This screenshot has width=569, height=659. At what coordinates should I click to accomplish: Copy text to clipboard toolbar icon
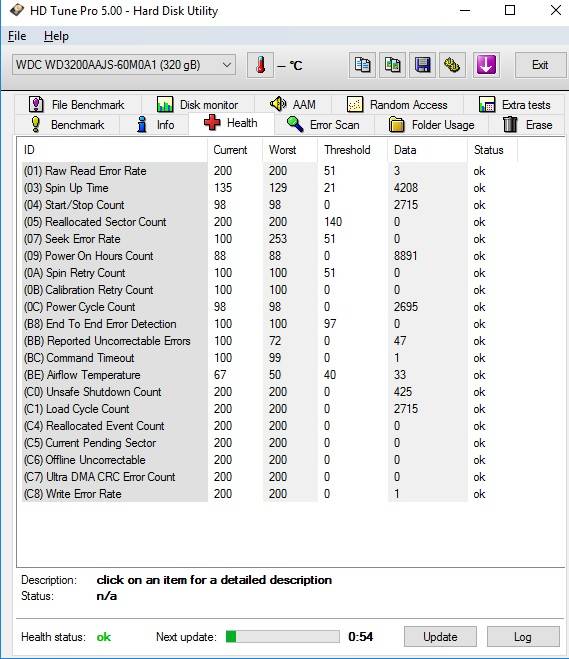[362, 65]
